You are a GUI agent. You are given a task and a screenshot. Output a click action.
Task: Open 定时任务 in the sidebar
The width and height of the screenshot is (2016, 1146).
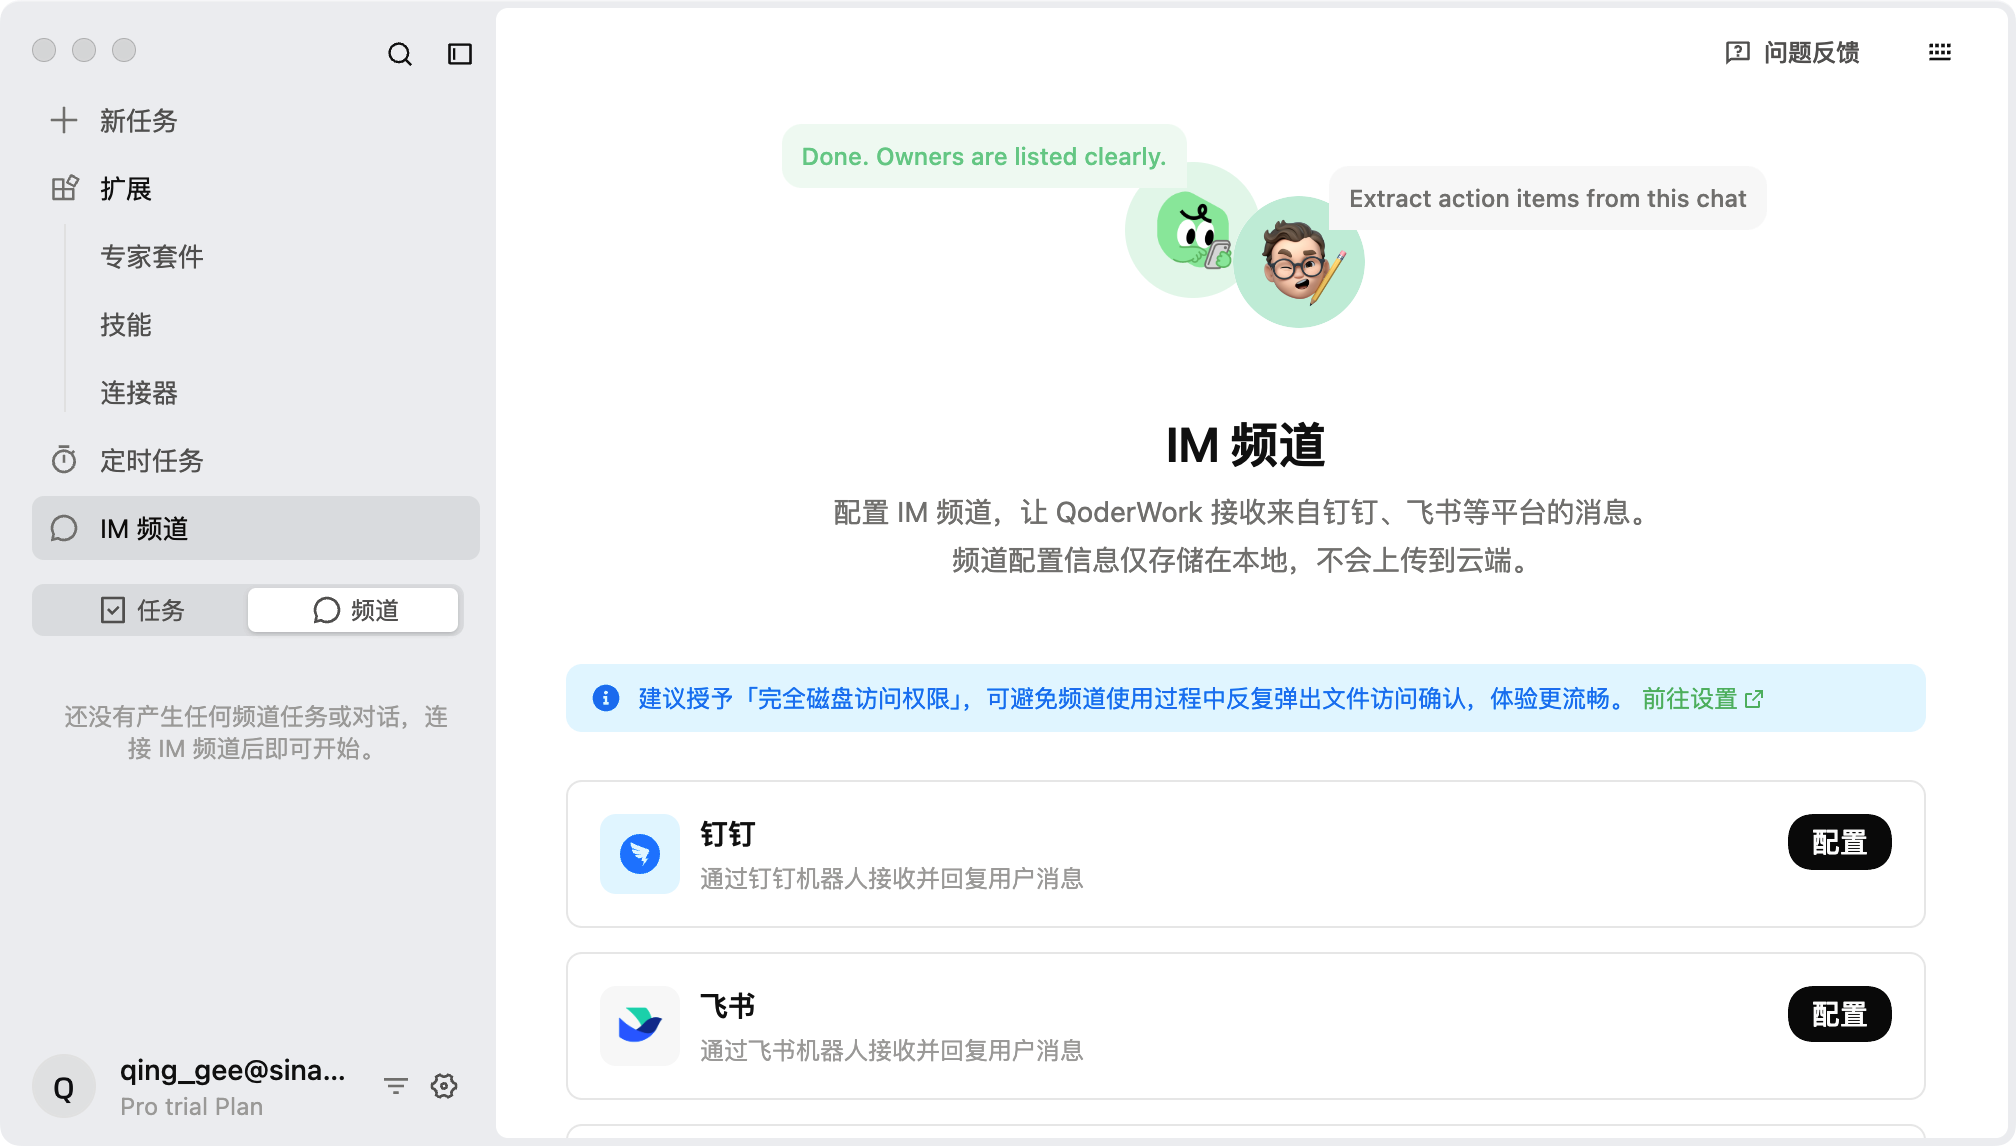click(256, 460)
